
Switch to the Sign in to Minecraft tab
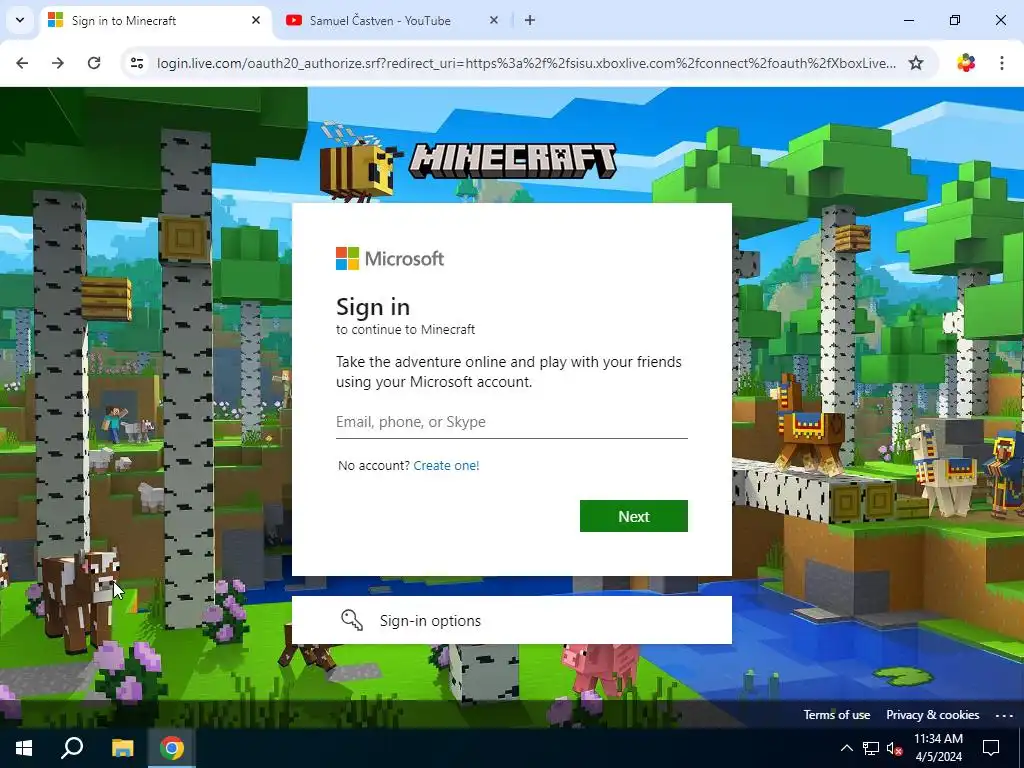(x=156, y=20)
